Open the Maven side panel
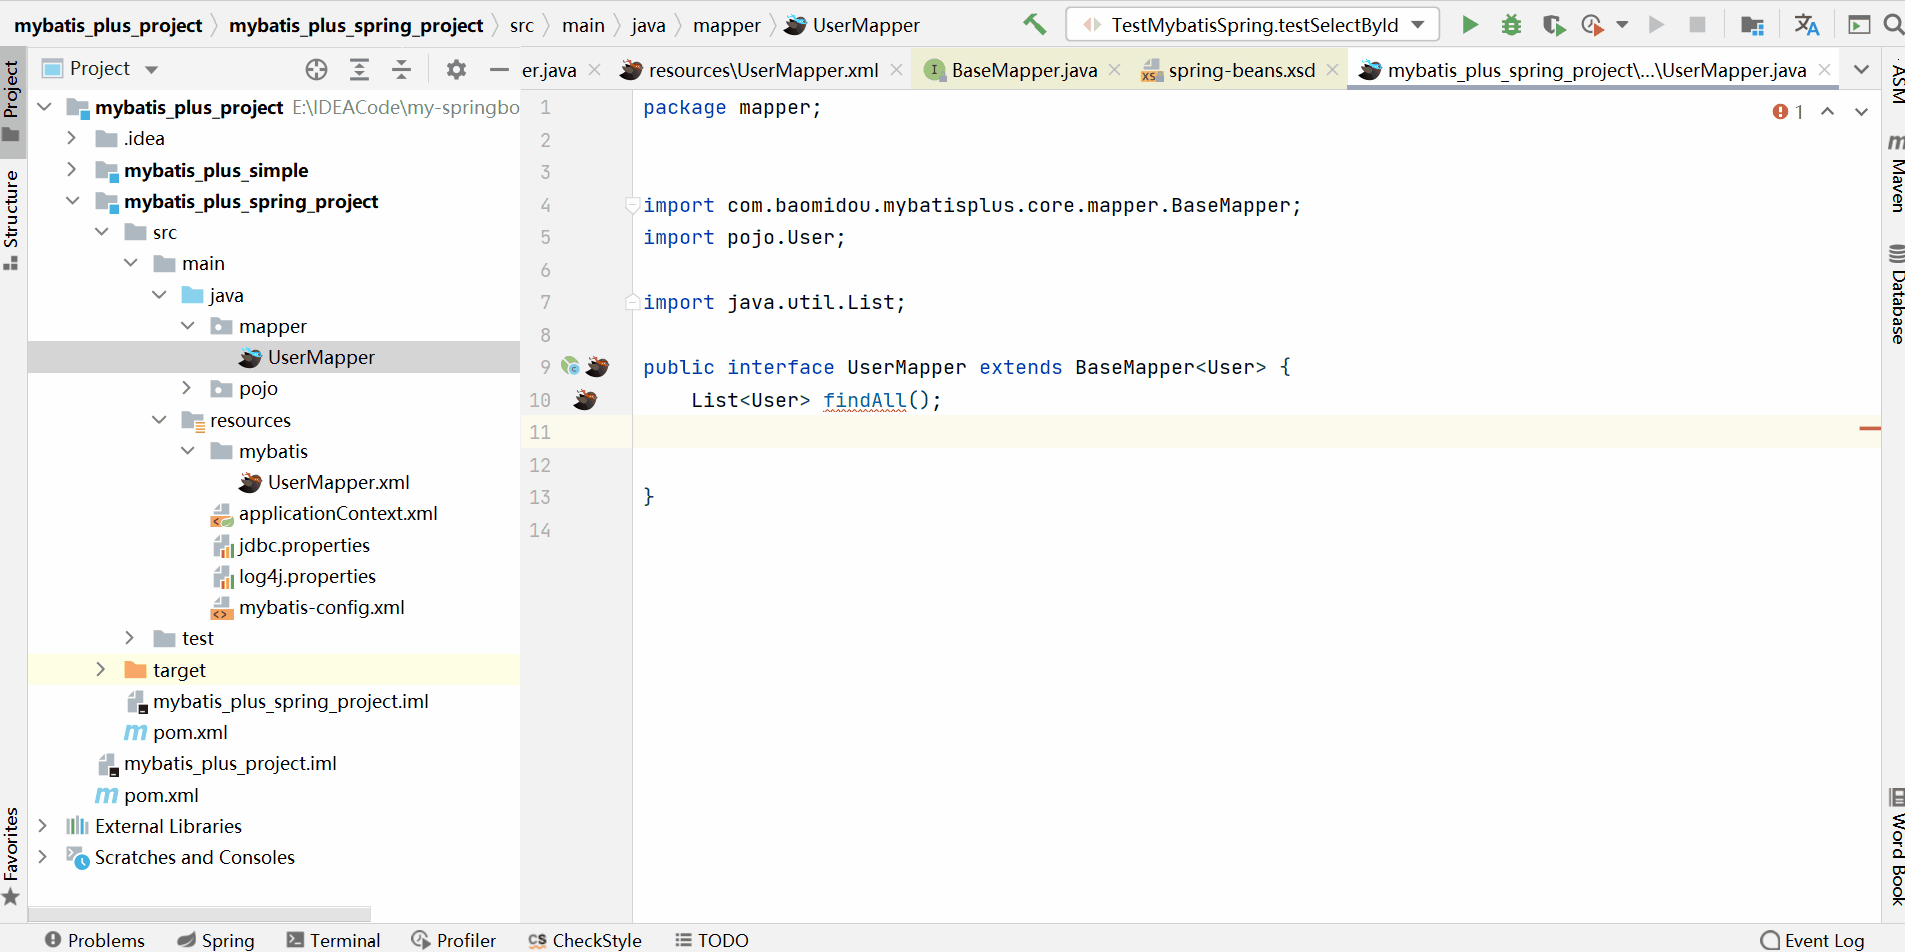Viewport: 1905px width, 952px height. [x=1895, y=172]
